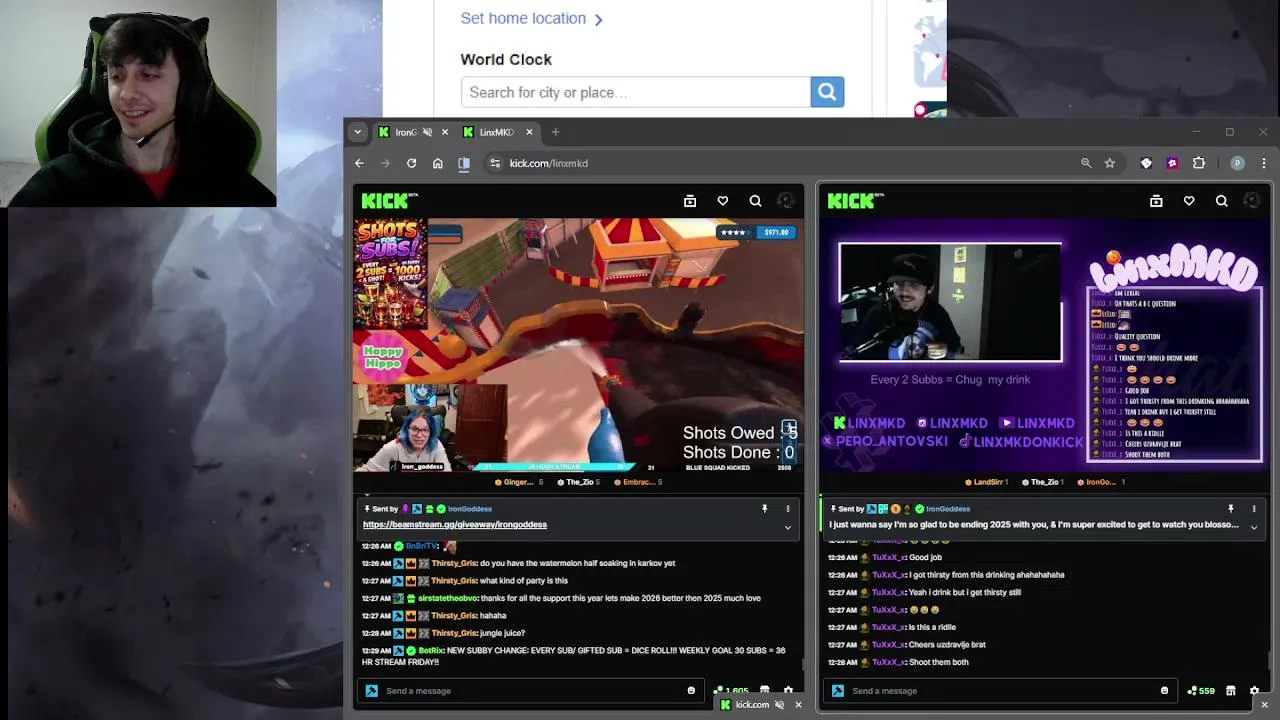The image size is (1280, 720).
Task: Close the IronG browser tab
Action: pos(445,132)
